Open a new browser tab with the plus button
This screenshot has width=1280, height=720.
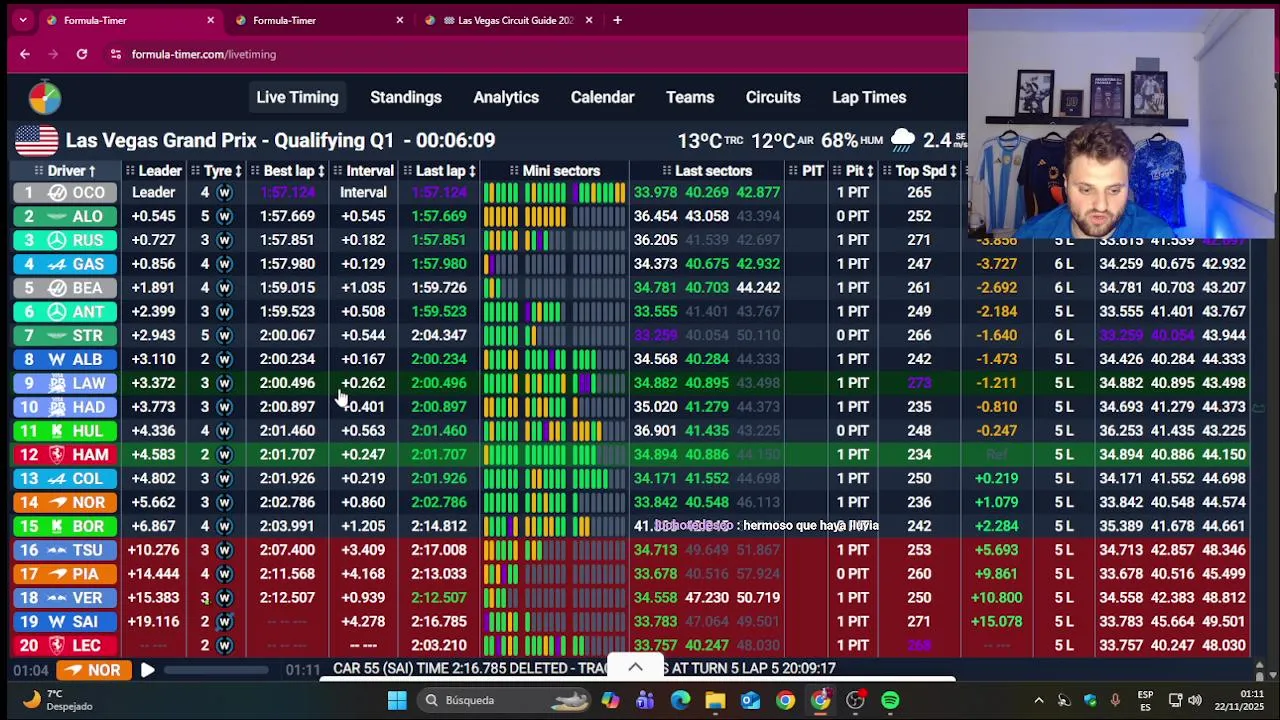click(x=617, y=20)
